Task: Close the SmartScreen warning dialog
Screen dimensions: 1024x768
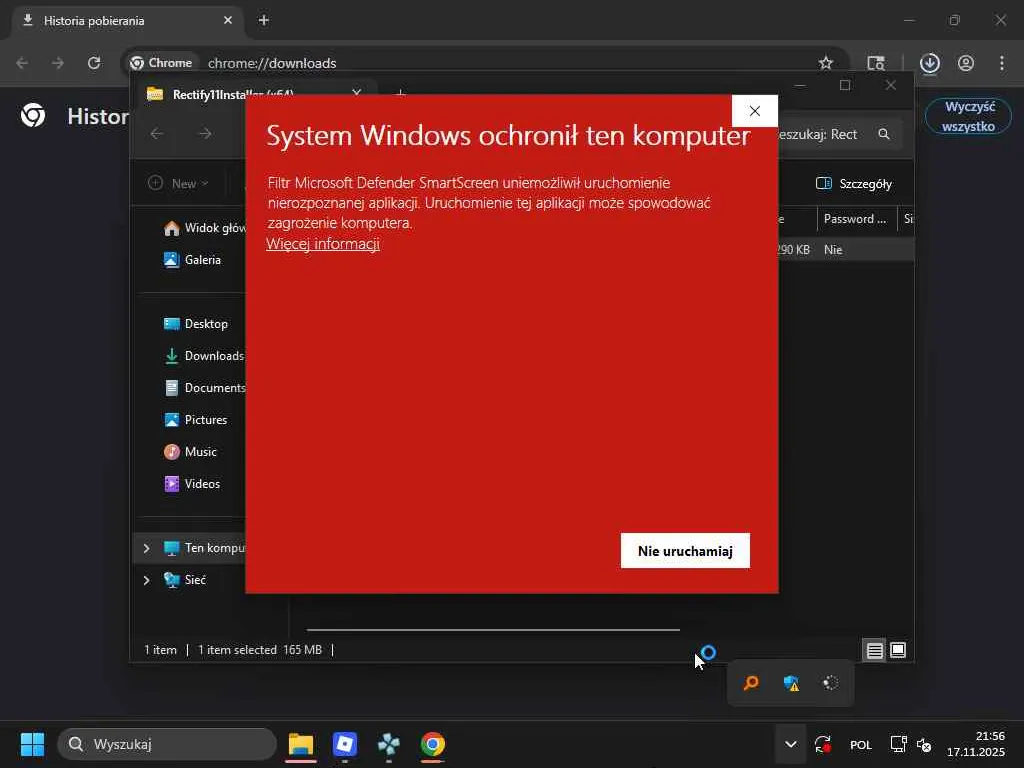Action: [755, 111]
